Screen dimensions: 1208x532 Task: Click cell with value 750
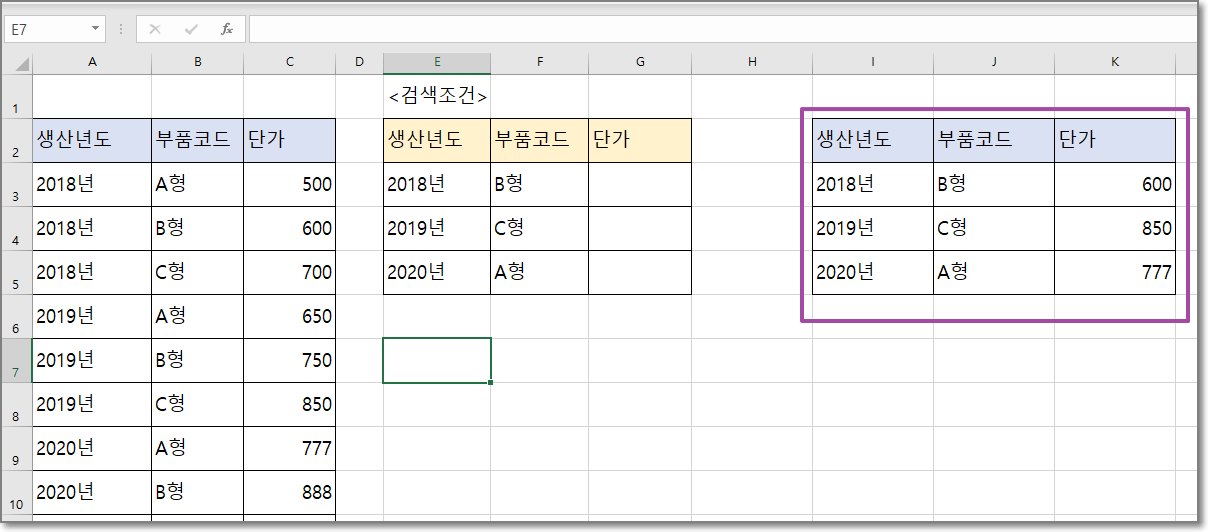[290, 361]
